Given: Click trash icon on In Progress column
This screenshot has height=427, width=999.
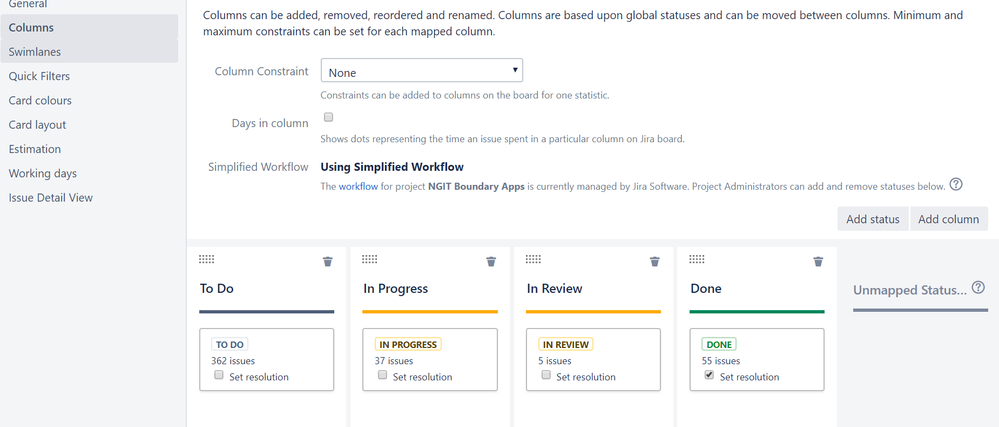Looking at the screenshot, I should (491, 261).
